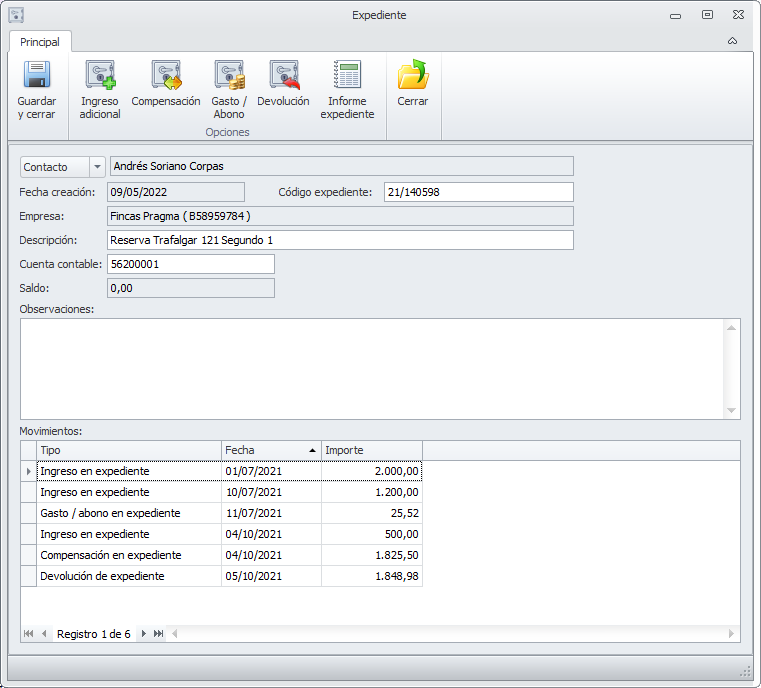Switch to the Principal tab
Viewport: 761px width, 688px height.
[40, 42]
